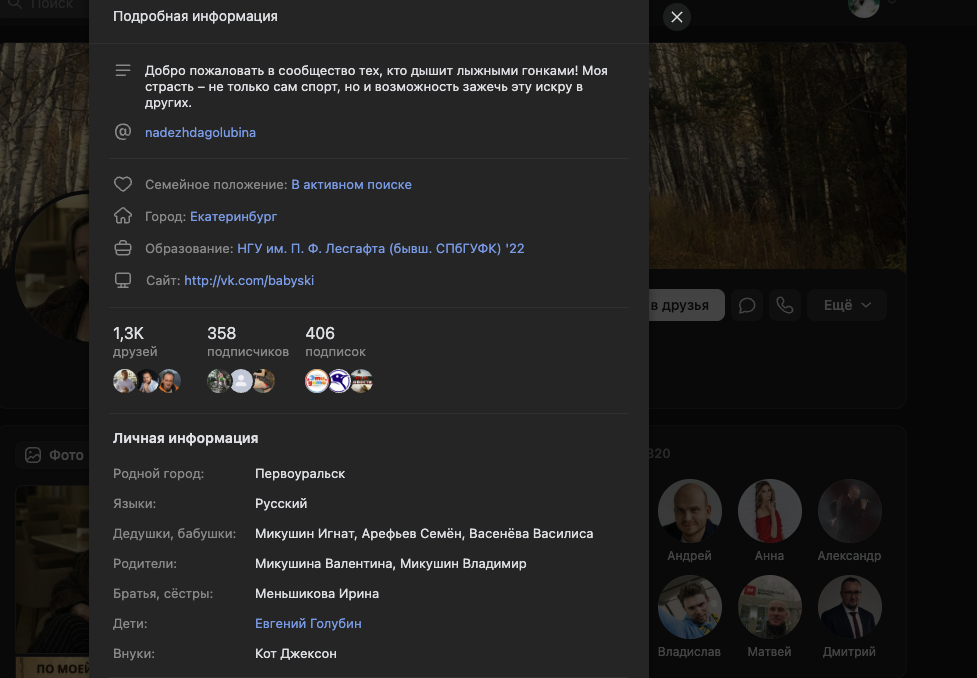Image resolution: width=977 pixels, height=678 pixels.
Task: Open friend Дмитрий's avatar
Action: pos(849,607)
